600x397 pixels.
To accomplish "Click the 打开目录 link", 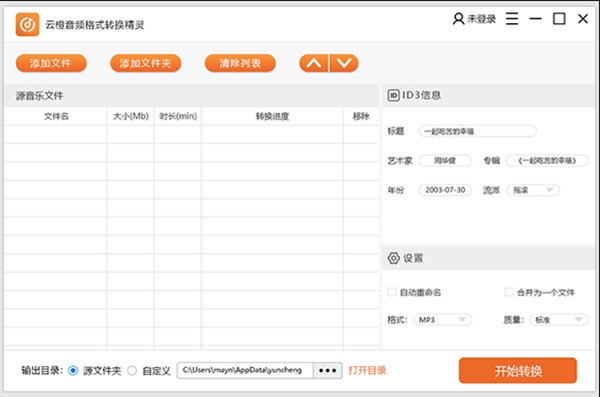I will click(367, 370).
